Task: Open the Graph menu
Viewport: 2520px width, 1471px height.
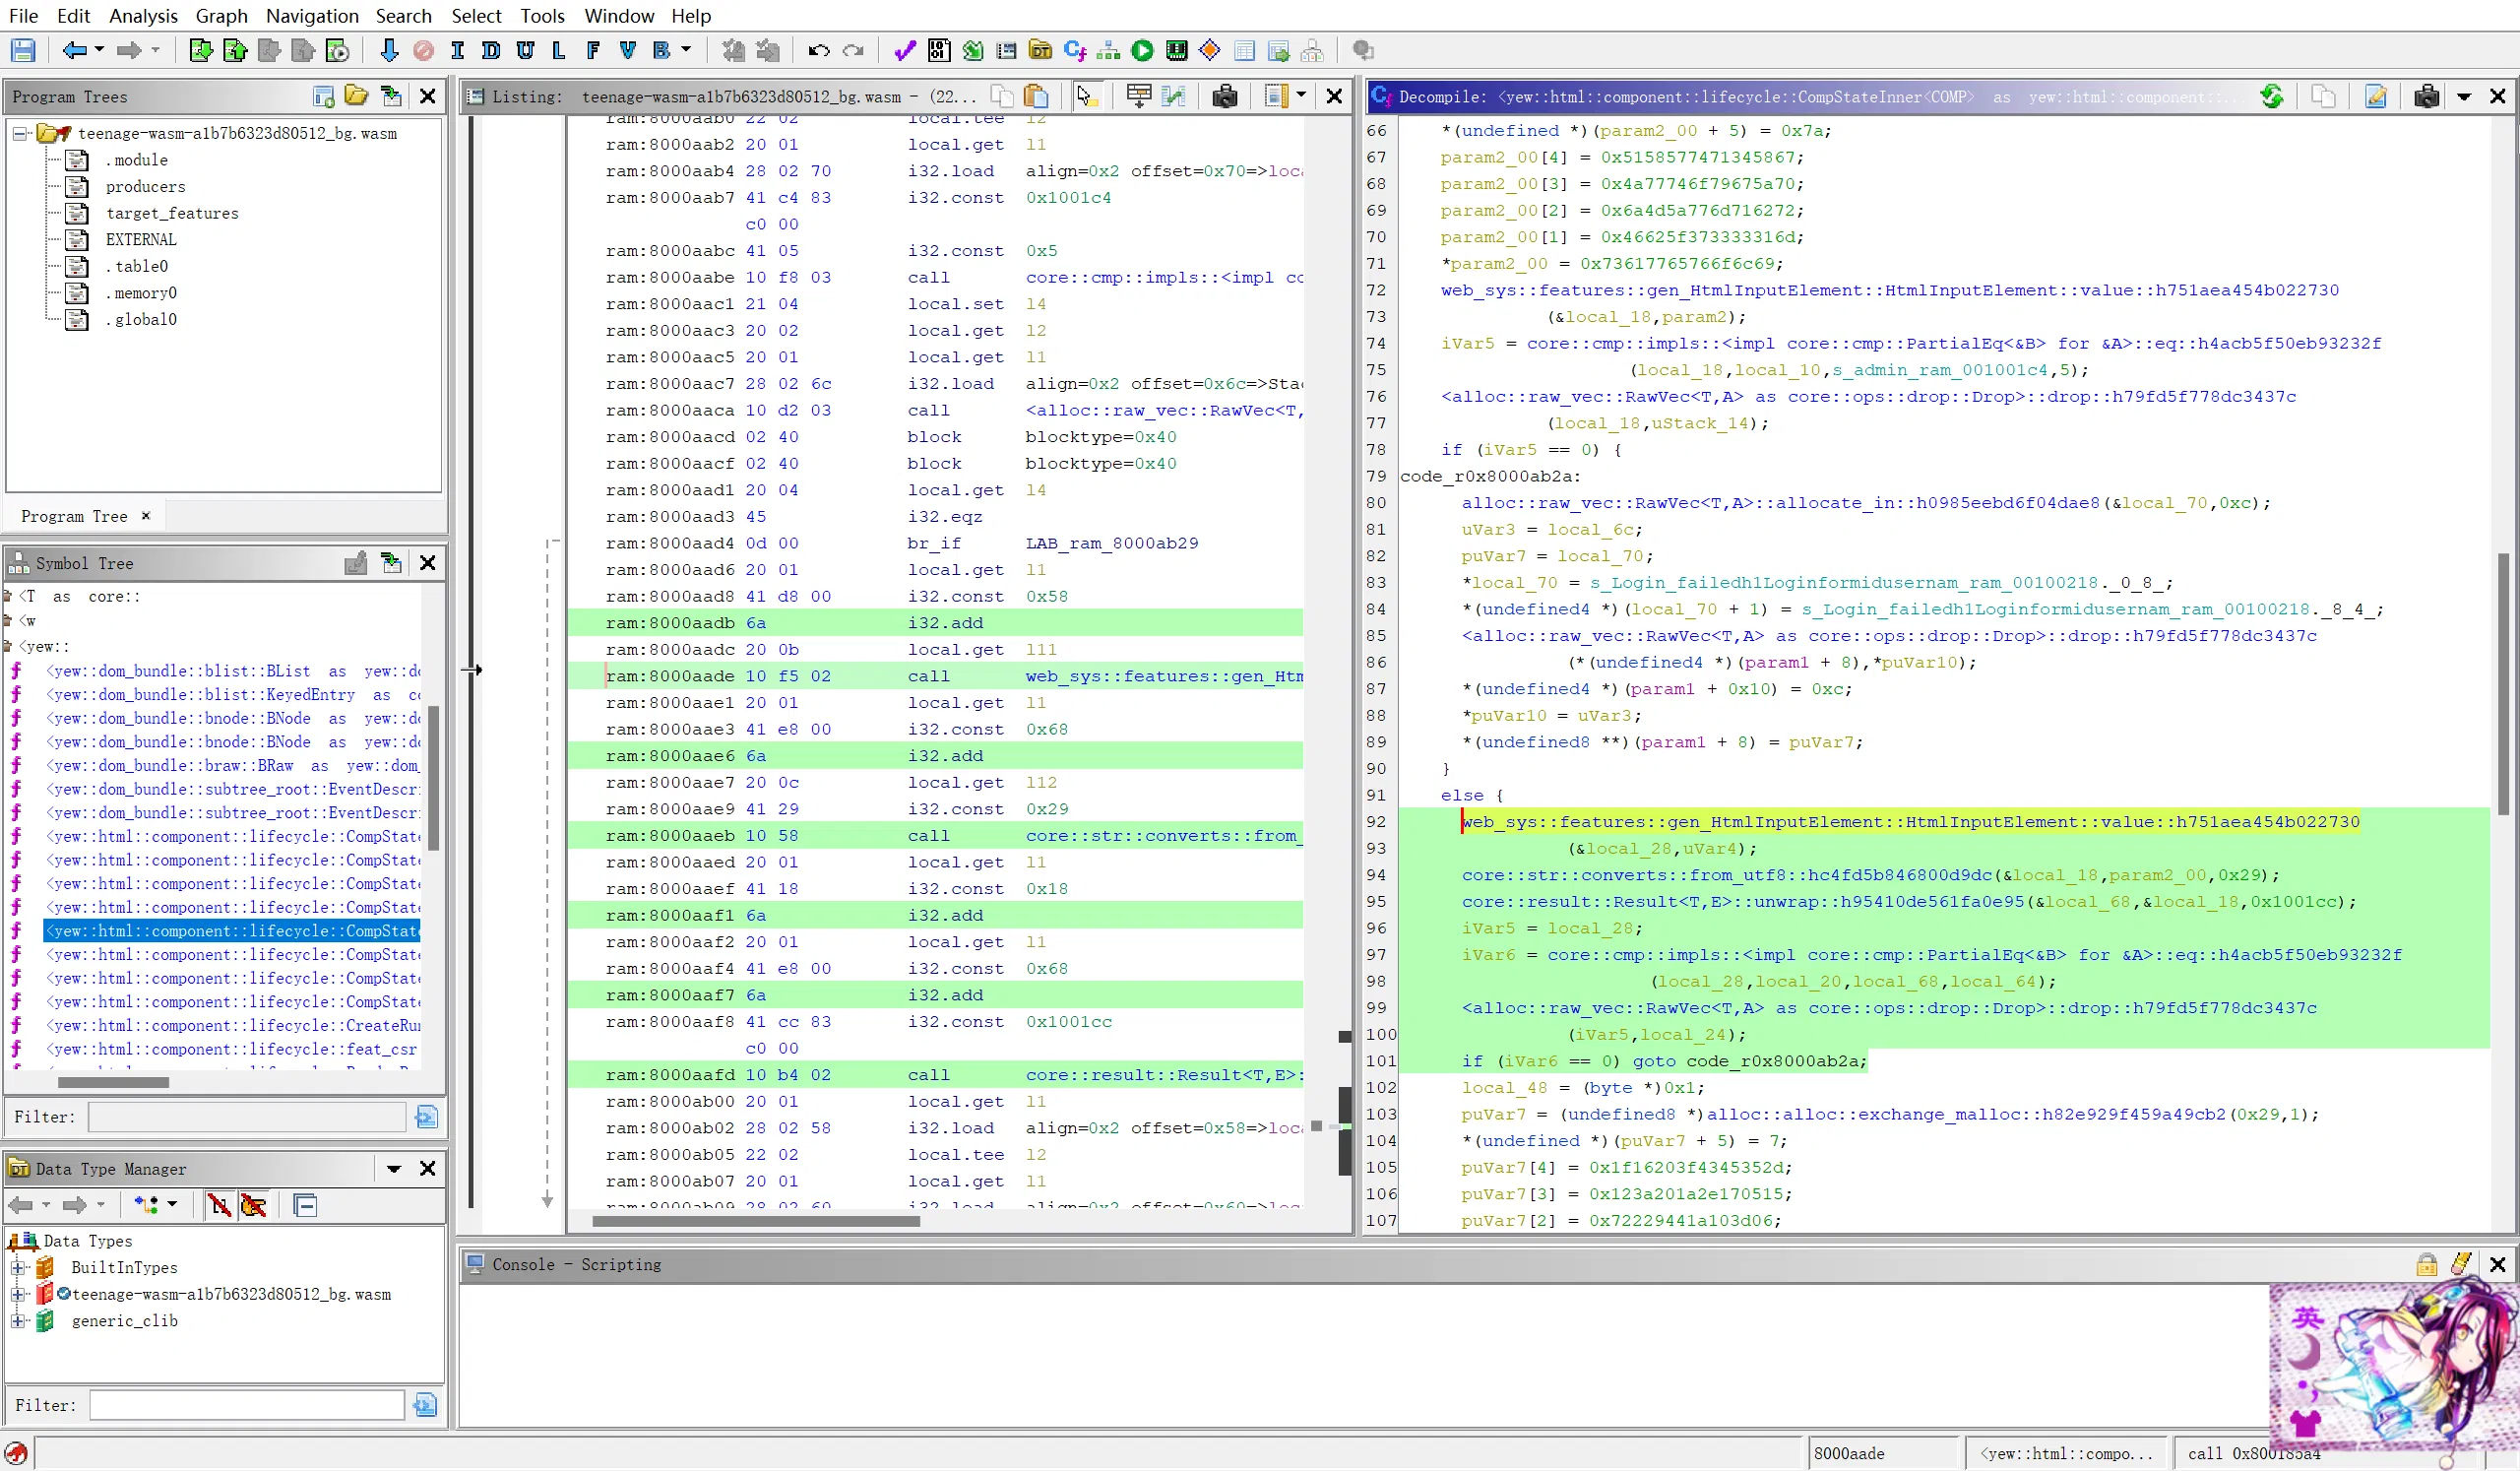Action: 221,15
